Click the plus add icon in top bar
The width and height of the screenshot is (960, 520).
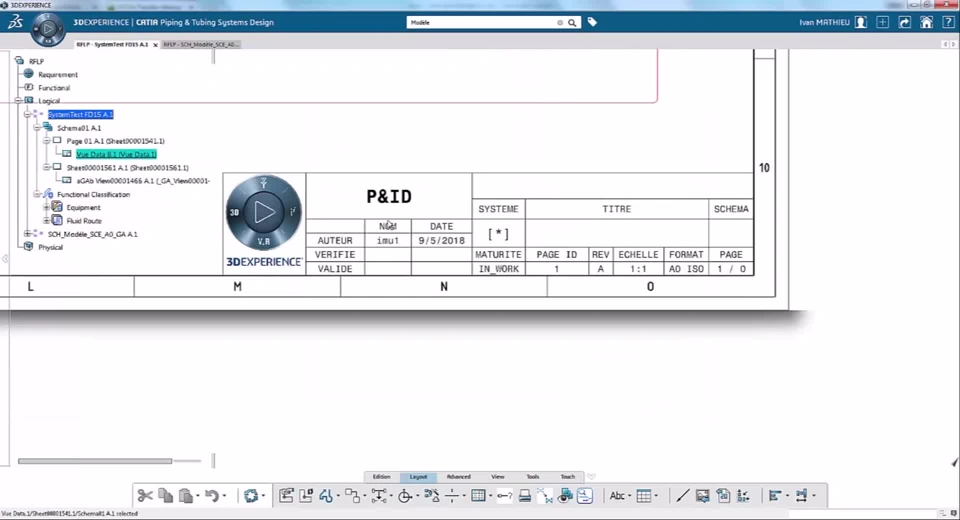(882, 22)
